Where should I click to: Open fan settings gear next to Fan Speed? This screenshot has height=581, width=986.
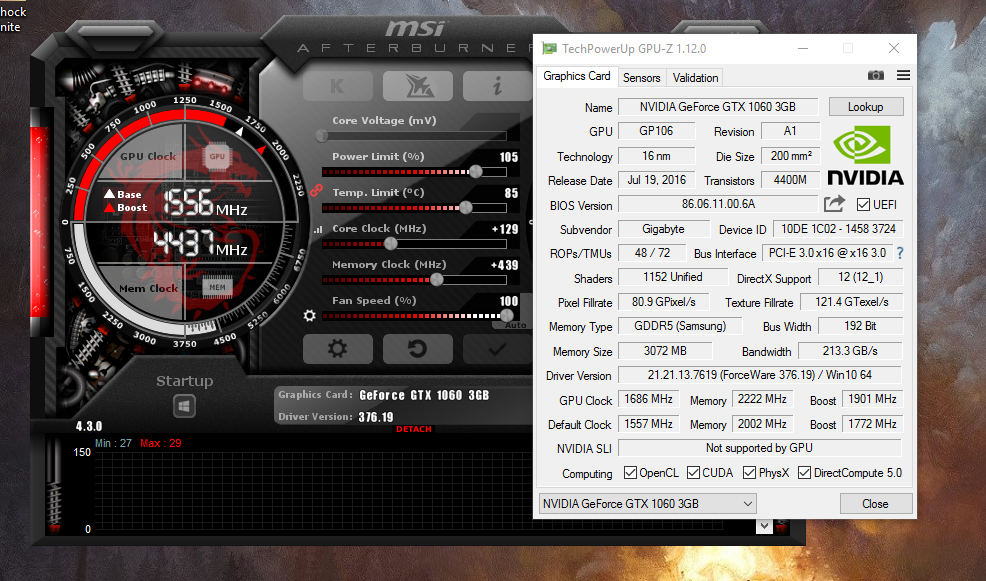point(309,315)
